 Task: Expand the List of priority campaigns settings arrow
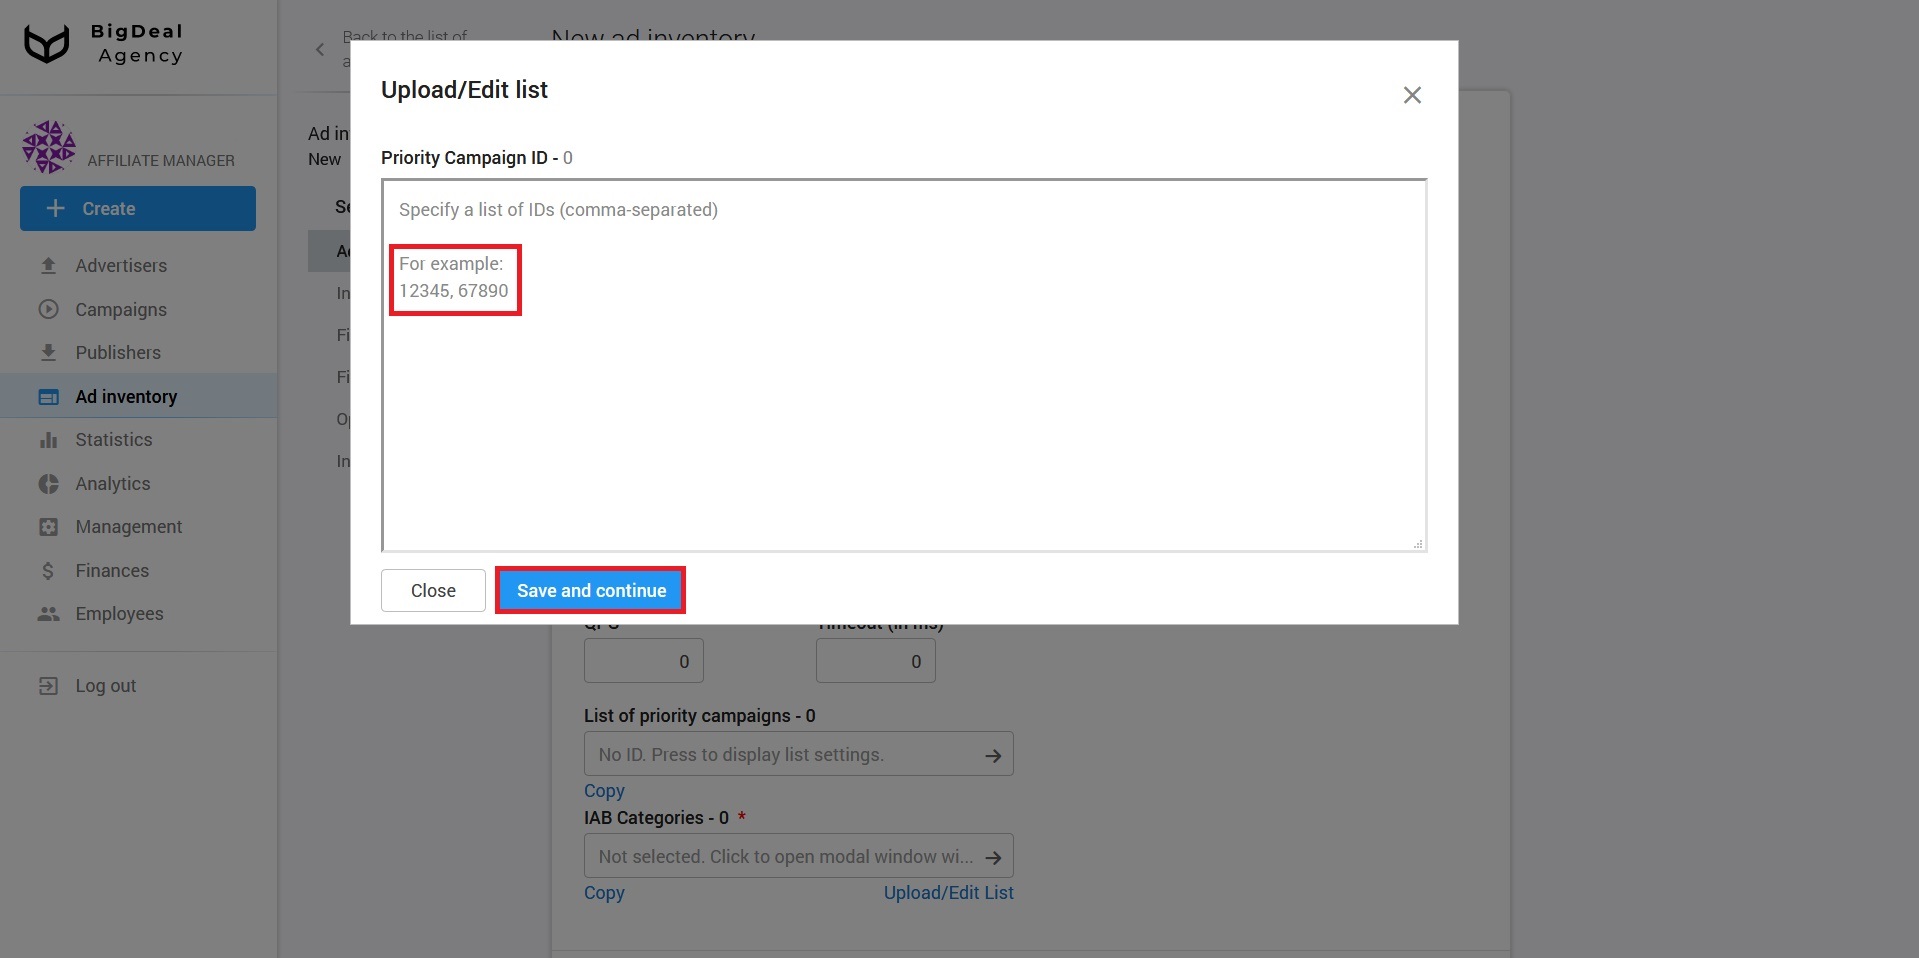tap(994, 754)
